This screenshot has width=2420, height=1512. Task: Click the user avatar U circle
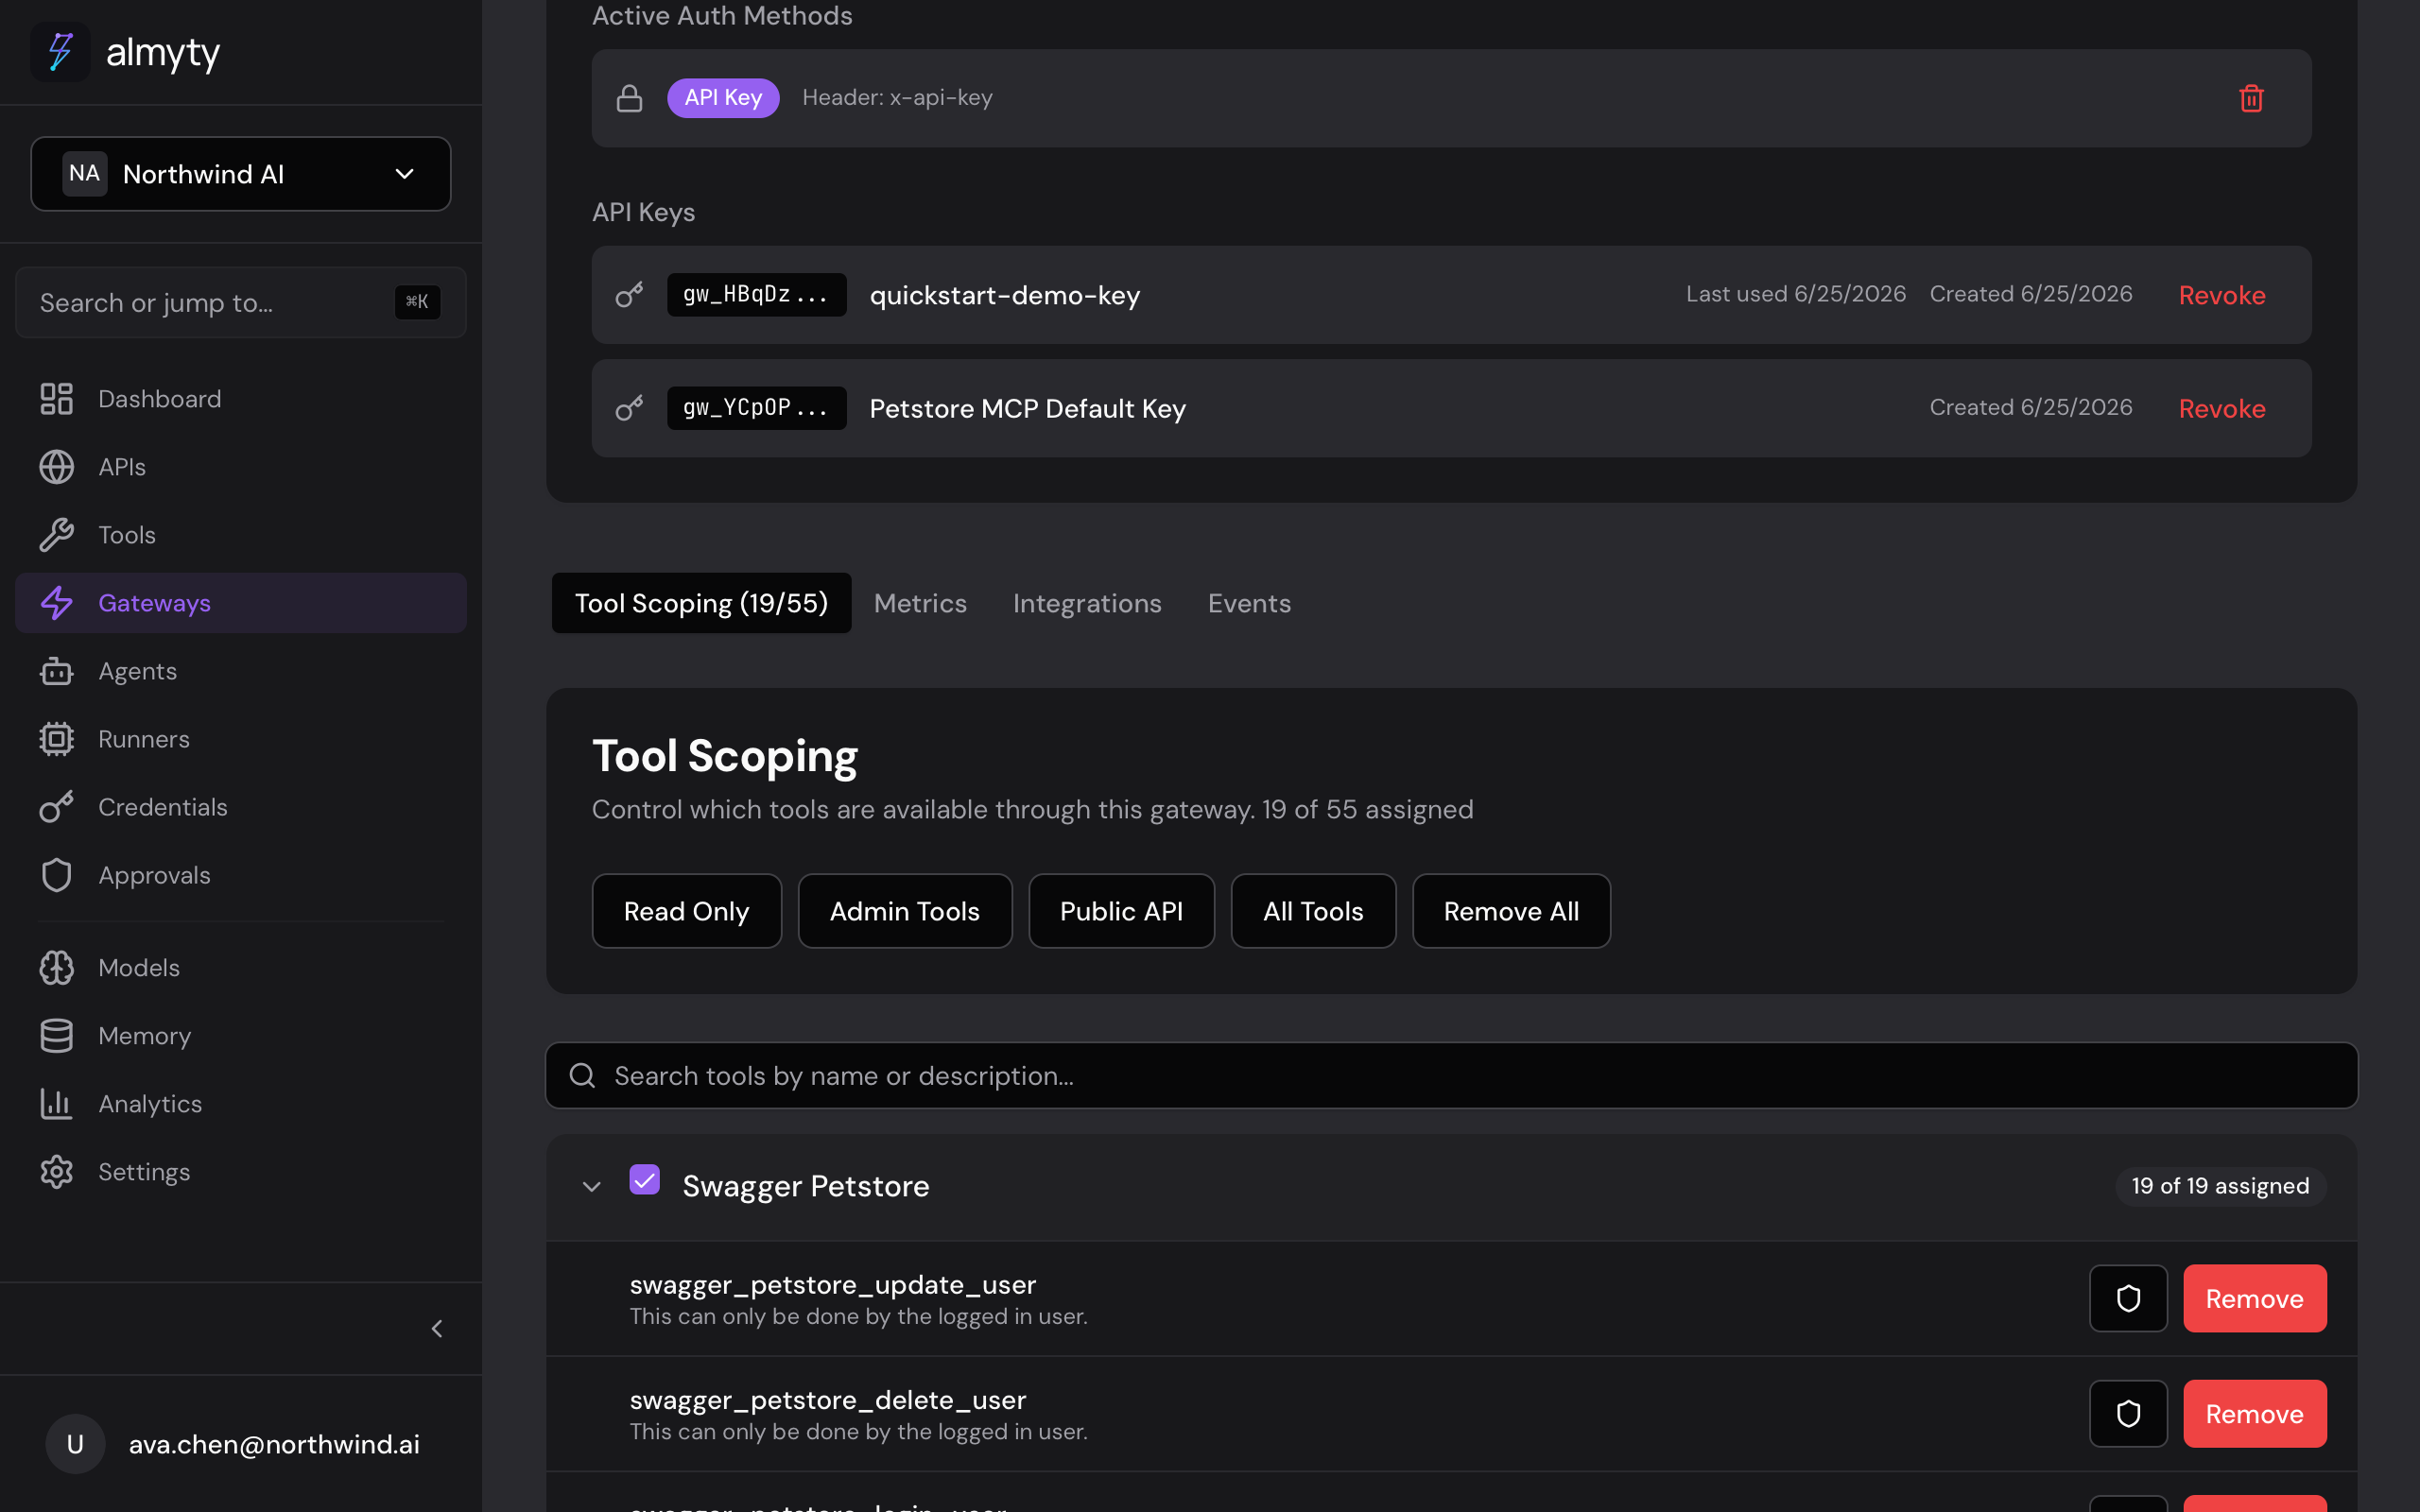click(75, 1444)
